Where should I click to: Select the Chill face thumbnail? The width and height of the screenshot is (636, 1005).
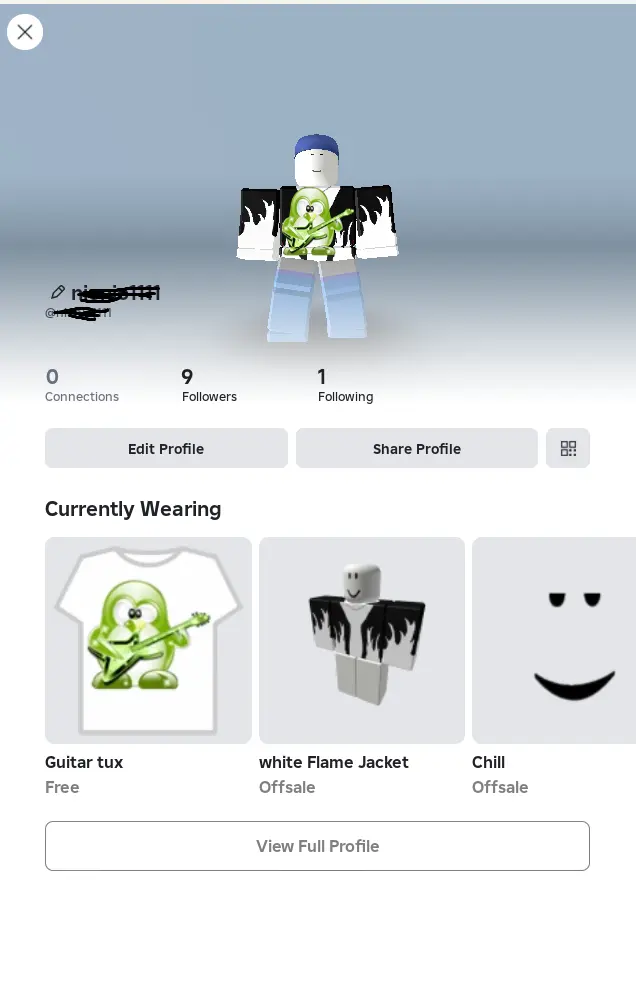coord(554,640)
